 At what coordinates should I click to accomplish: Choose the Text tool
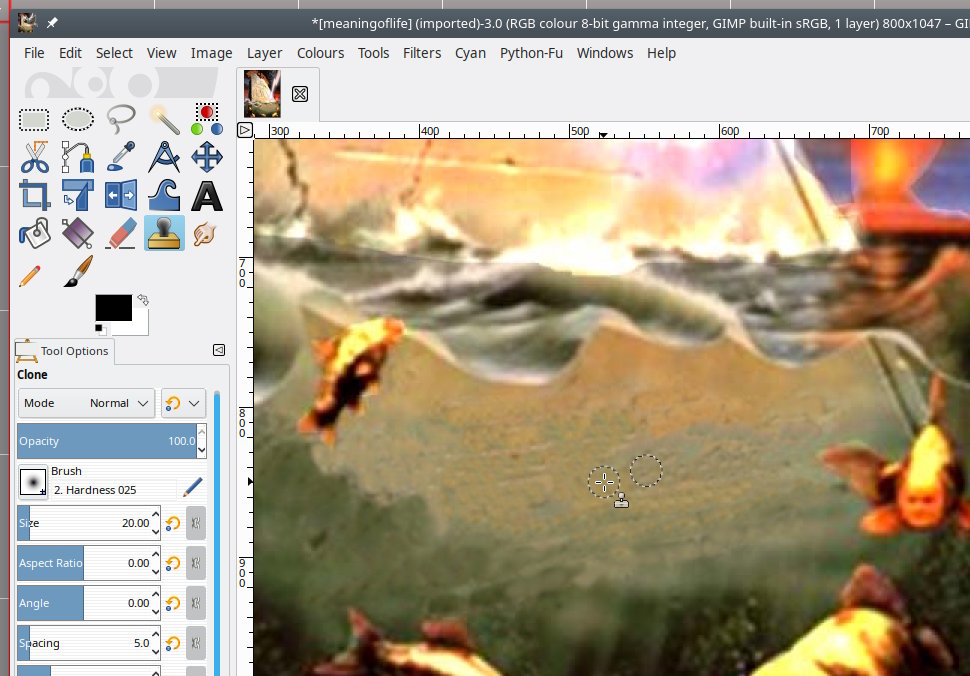pyautogui.click(x=207, y=196)
